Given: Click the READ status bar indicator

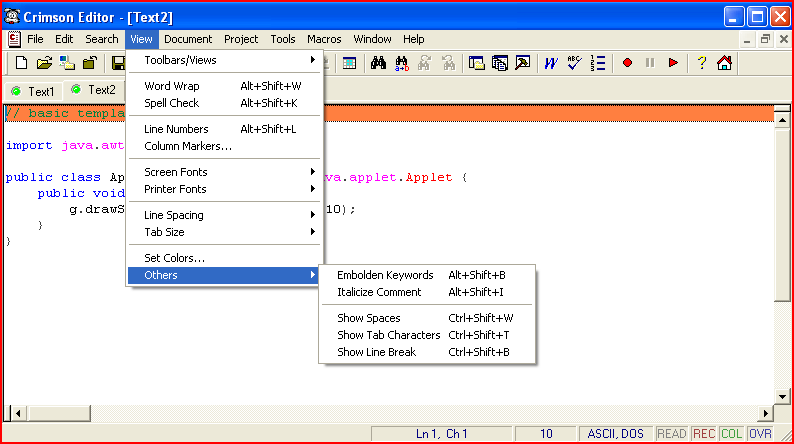Looking at the screenshot, I should coord(671,434).
